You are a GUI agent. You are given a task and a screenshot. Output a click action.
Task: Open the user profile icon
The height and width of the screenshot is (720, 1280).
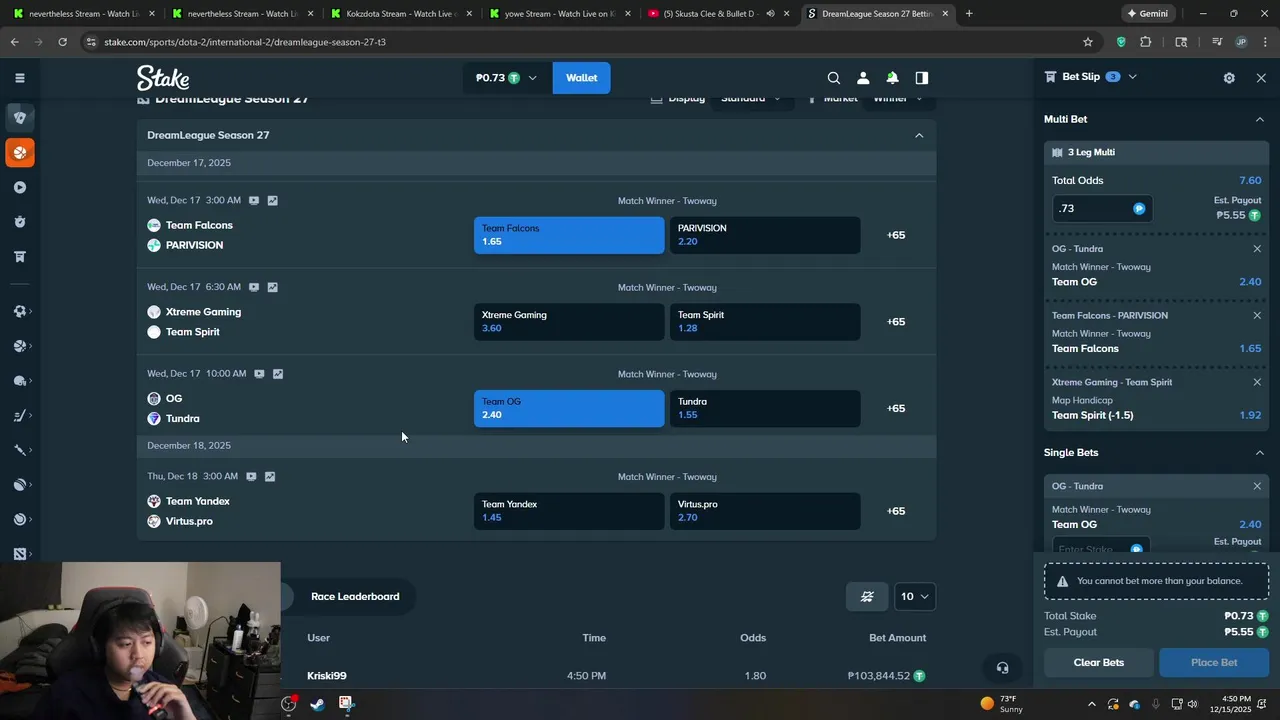pos(863,78)
